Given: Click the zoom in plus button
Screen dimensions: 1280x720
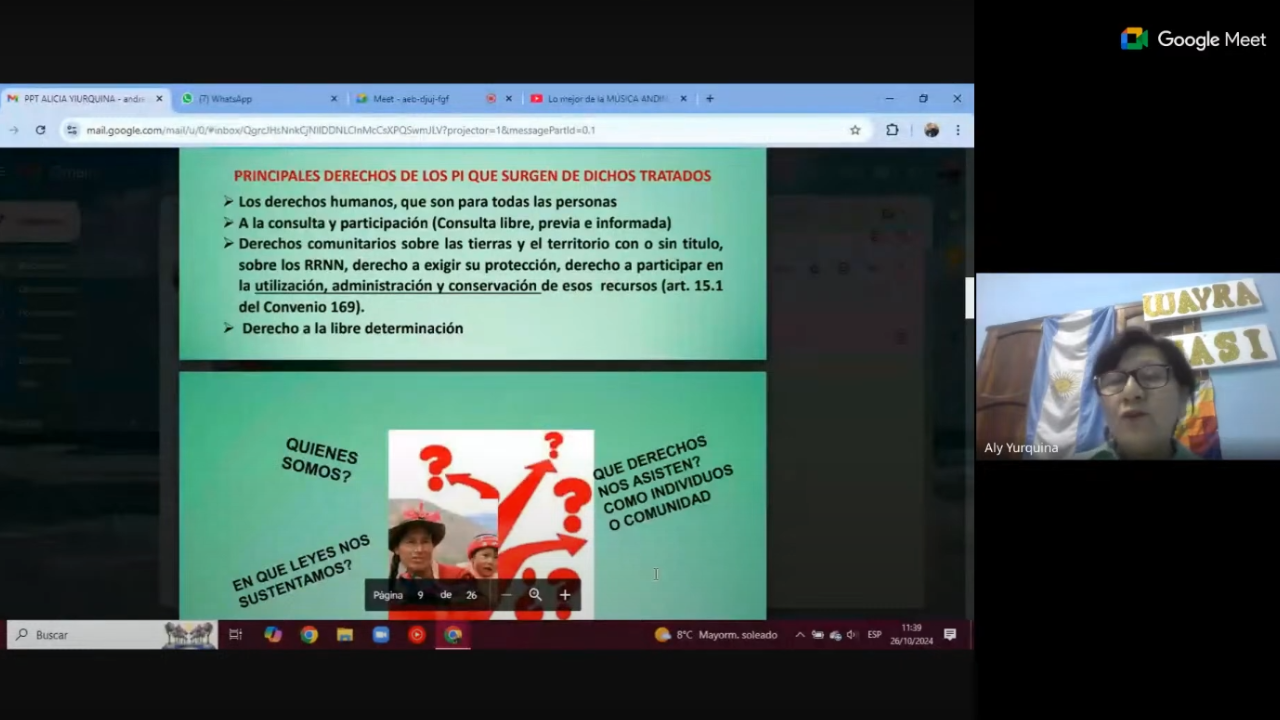Looking at the screenshot, I should 565,595.
